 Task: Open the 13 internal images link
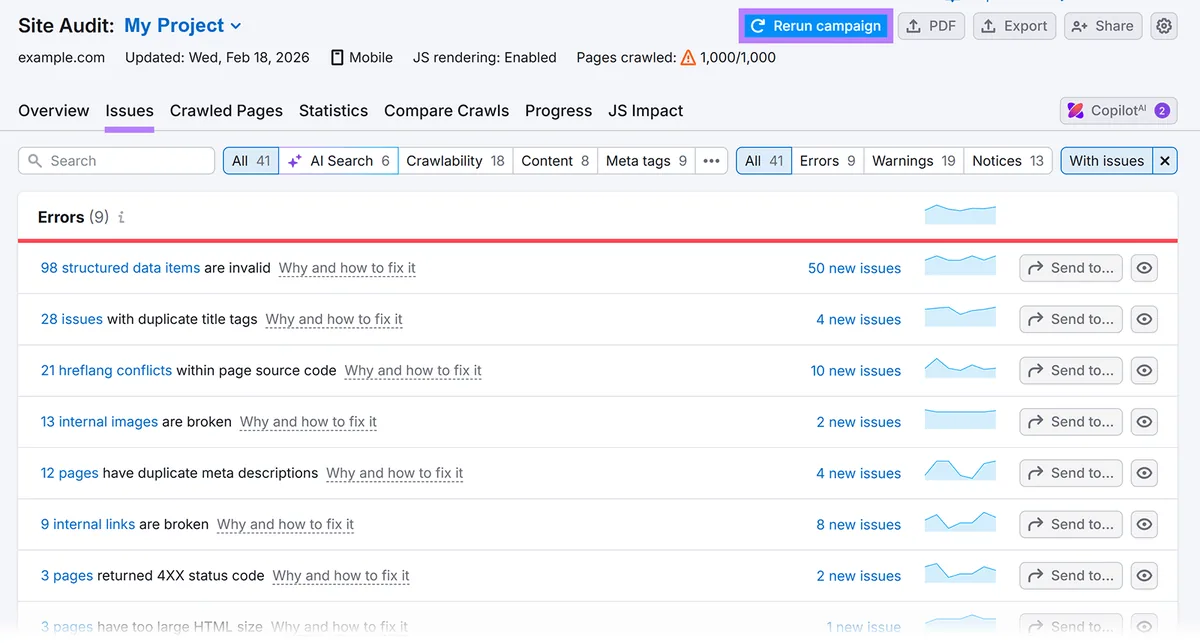[99, 422]
